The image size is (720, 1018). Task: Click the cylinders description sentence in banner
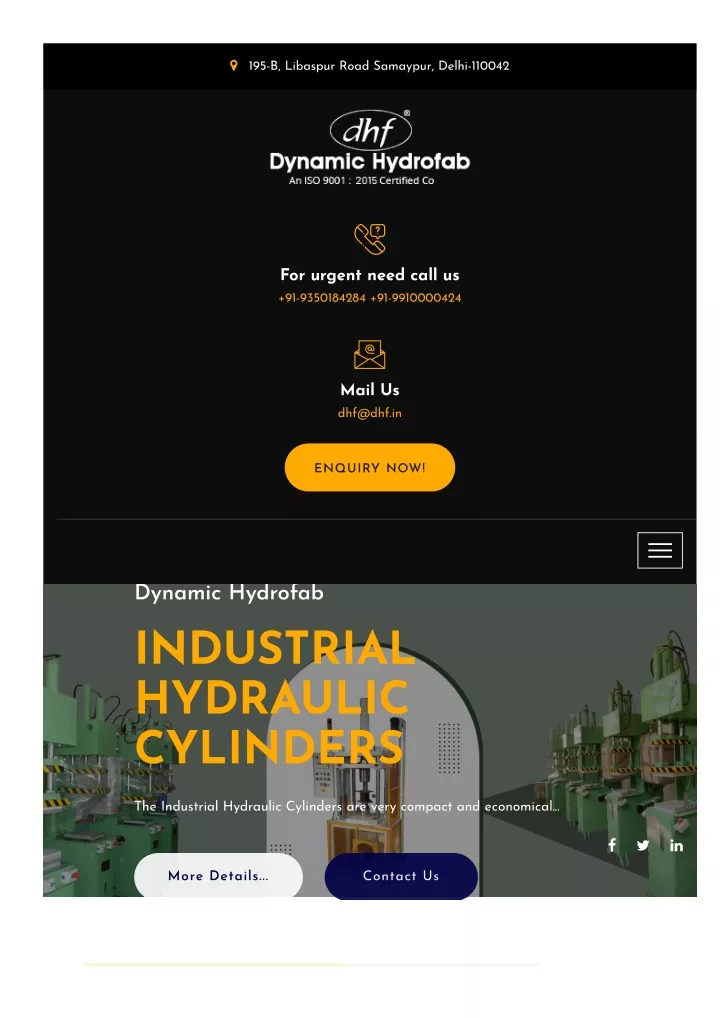347,806
